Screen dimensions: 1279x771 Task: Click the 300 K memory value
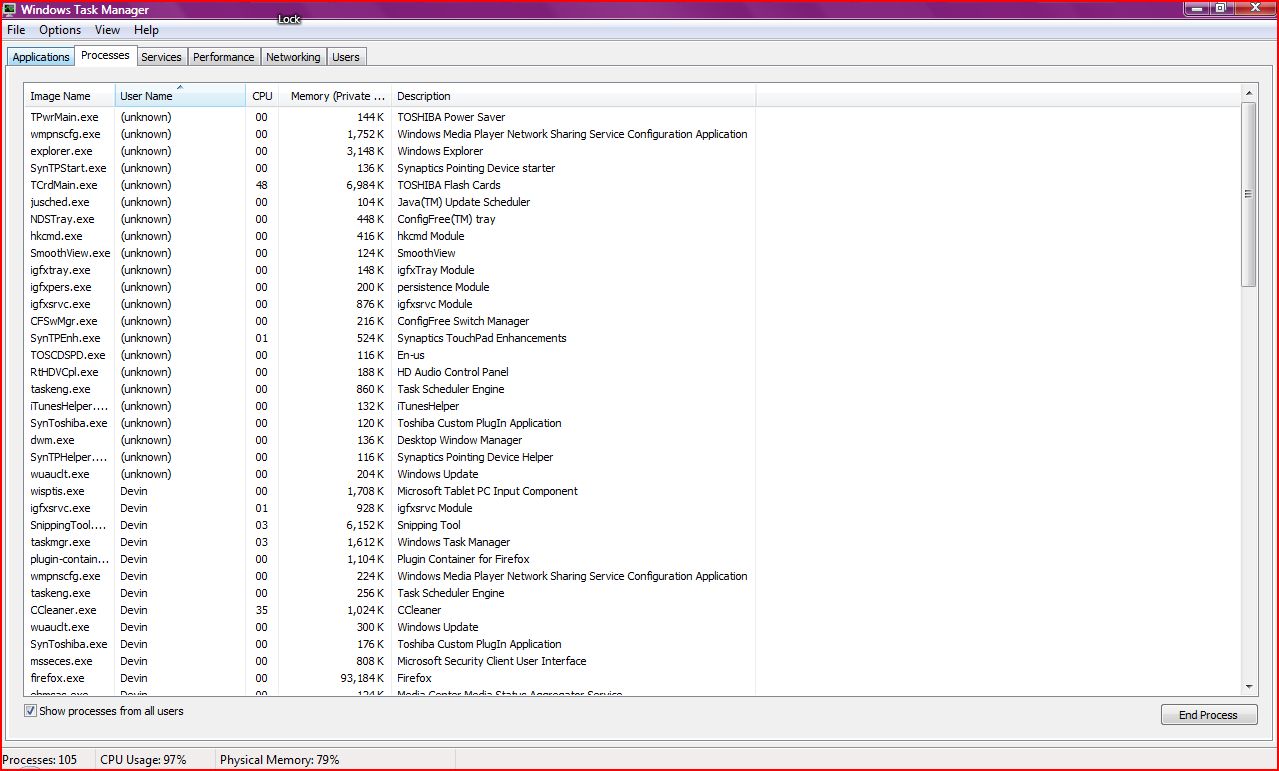pos(370,627)
